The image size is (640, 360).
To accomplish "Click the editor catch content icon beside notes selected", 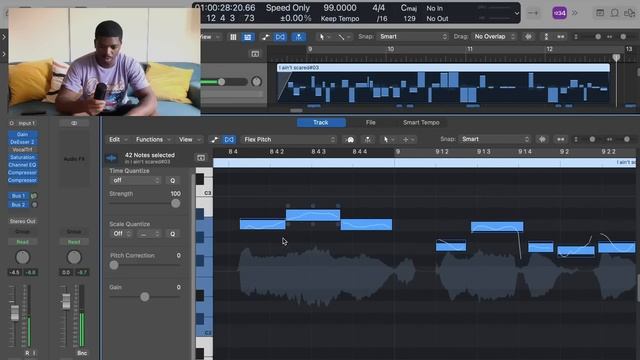I will (x=201, y=158).
